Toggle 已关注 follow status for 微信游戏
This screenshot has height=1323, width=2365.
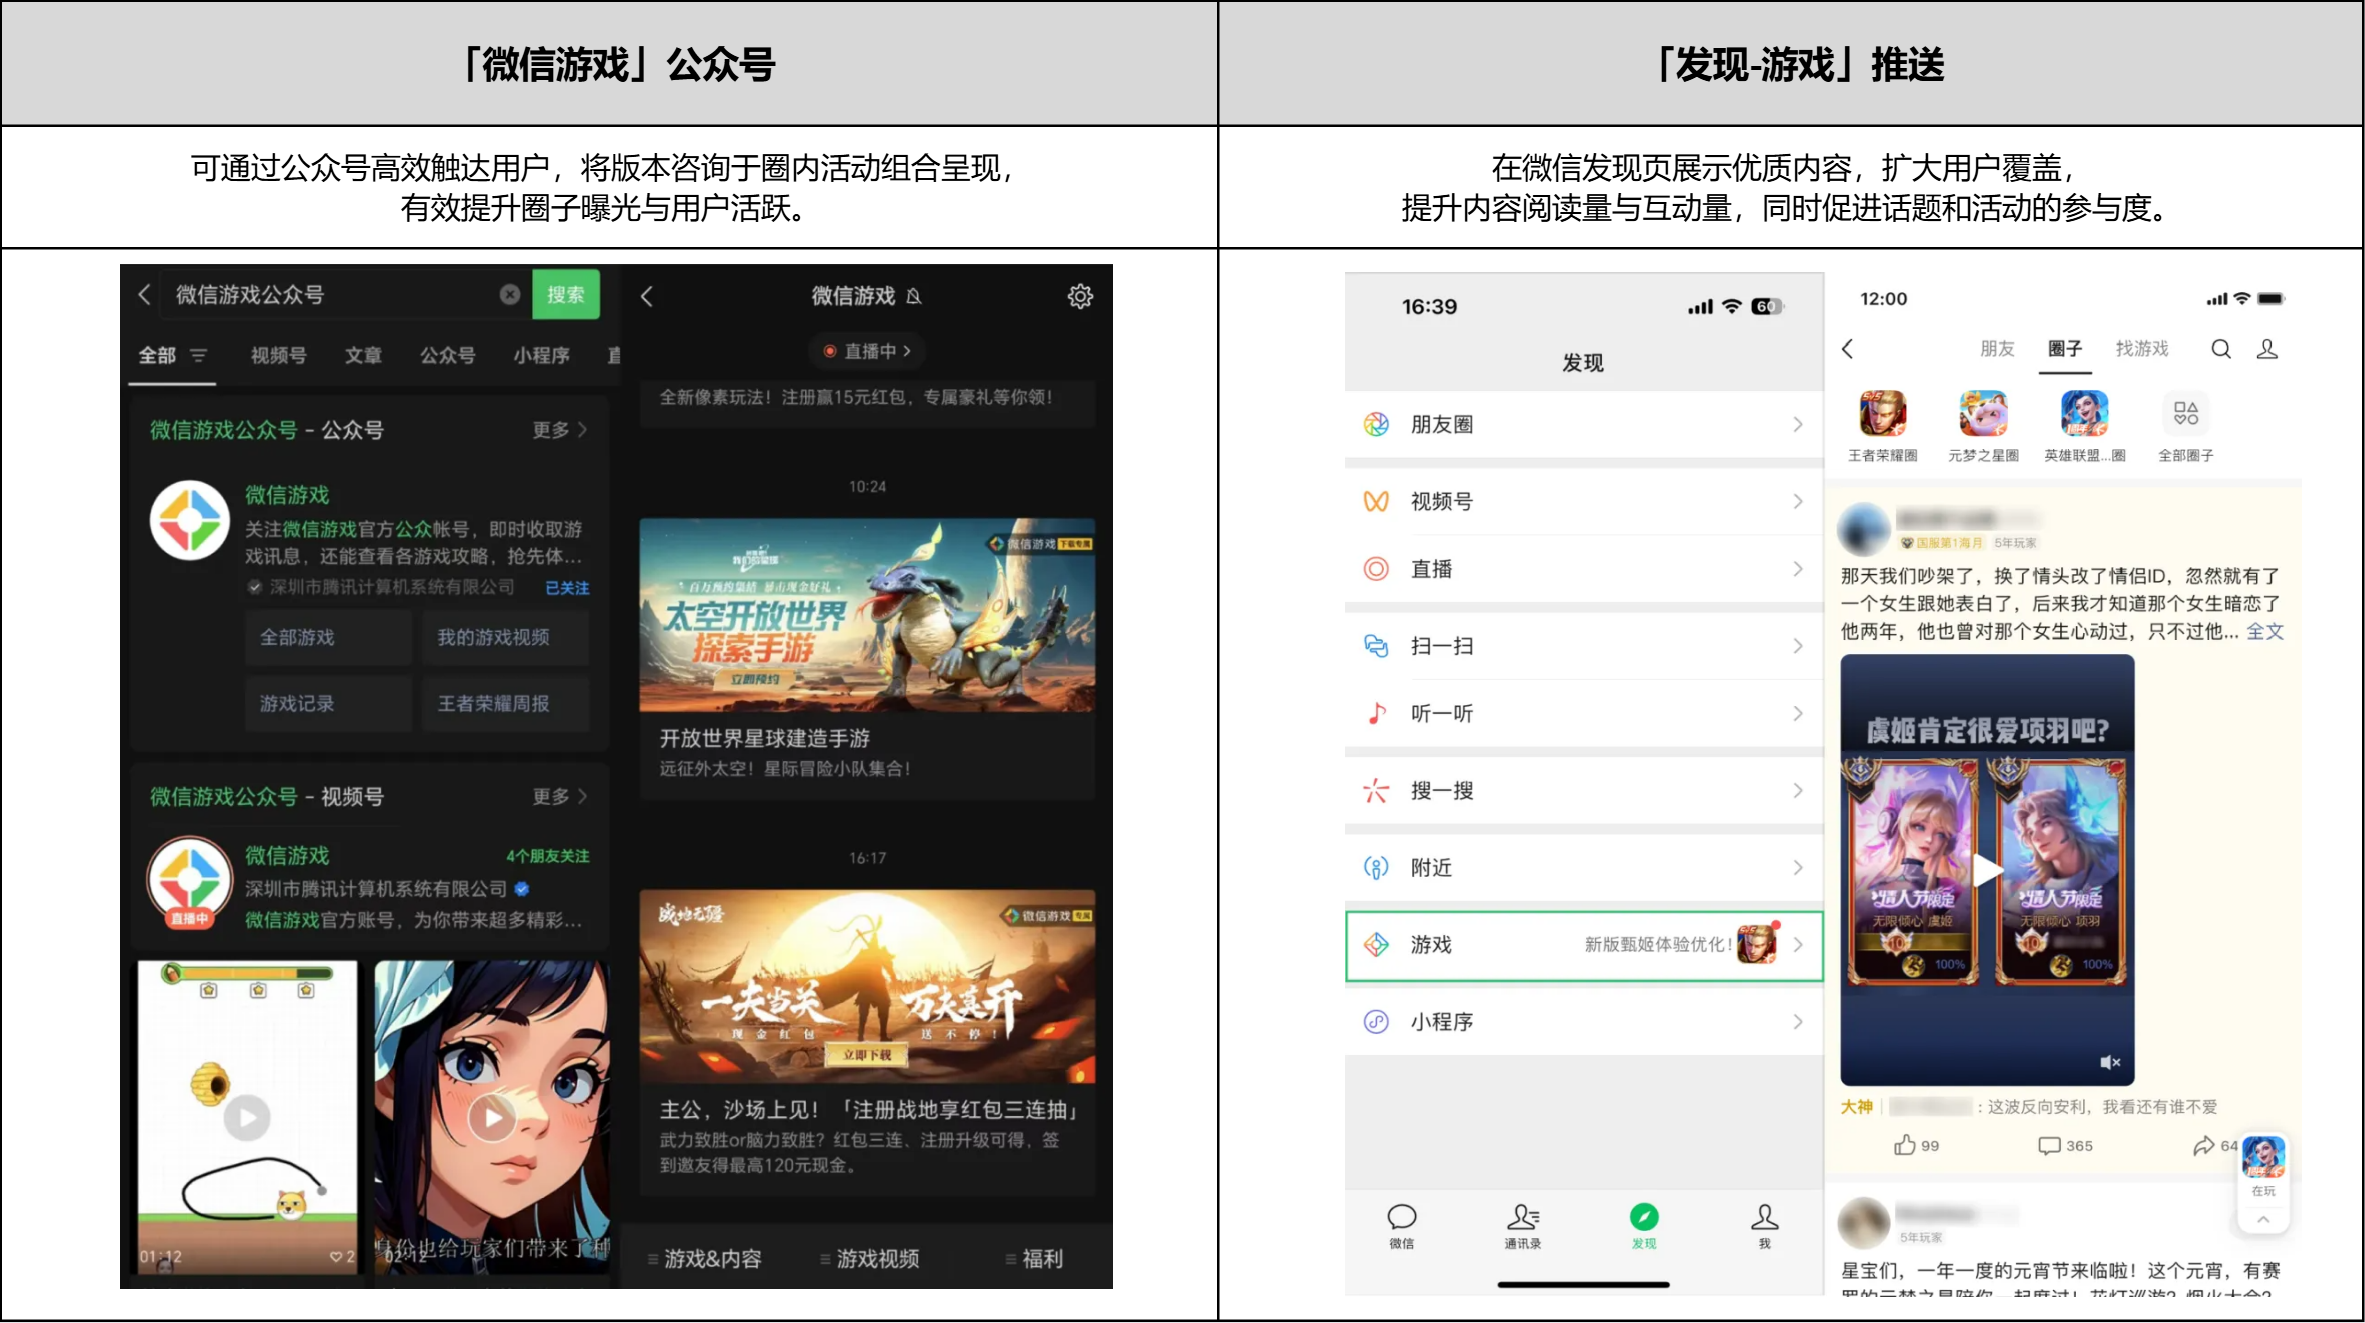pyautogui.click(x=567, y=588)
